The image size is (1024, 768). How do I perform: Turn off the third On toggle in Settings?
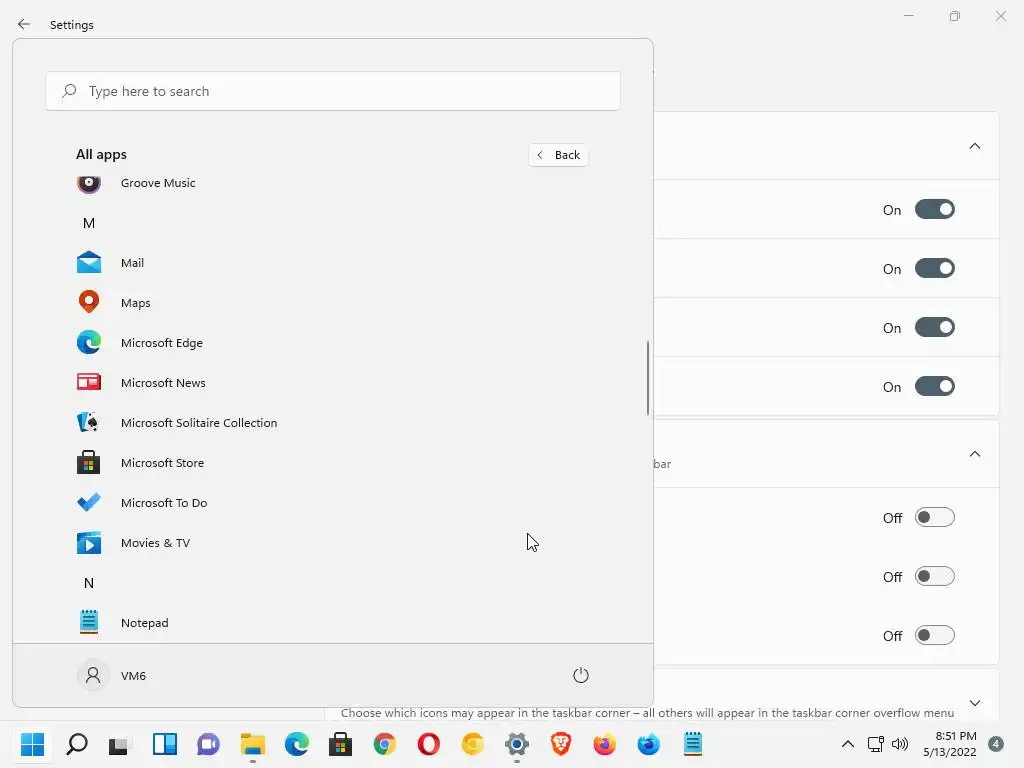(935, 327)
